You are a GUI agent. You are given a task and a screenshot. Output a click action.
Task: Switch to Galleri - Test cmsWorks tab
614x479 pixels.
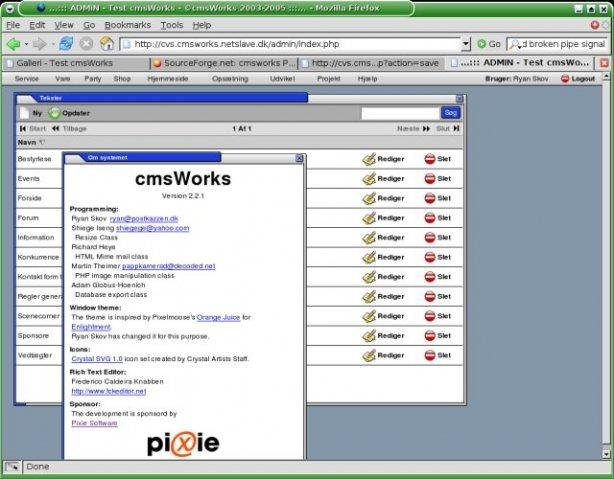click(76, 63)
